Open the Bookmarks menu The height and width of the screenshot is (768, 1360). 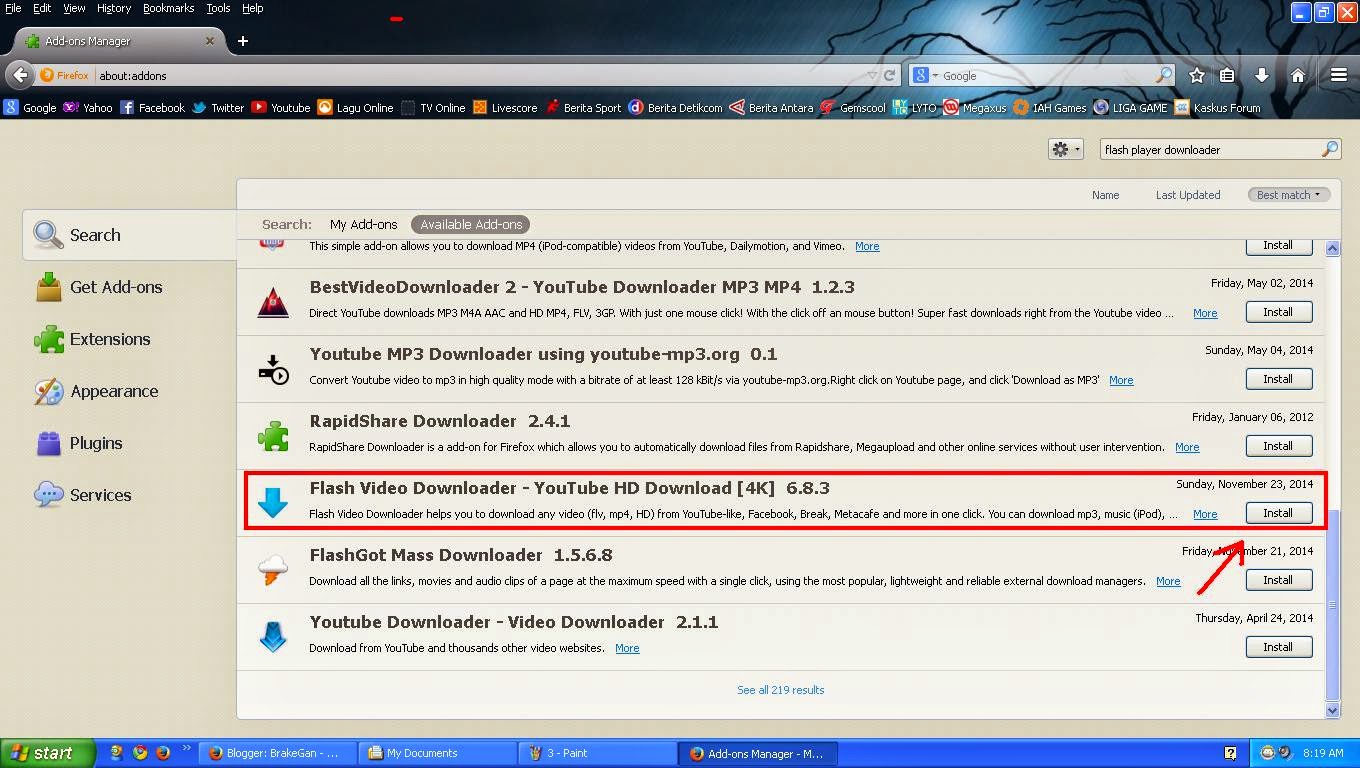pos(168,7)
